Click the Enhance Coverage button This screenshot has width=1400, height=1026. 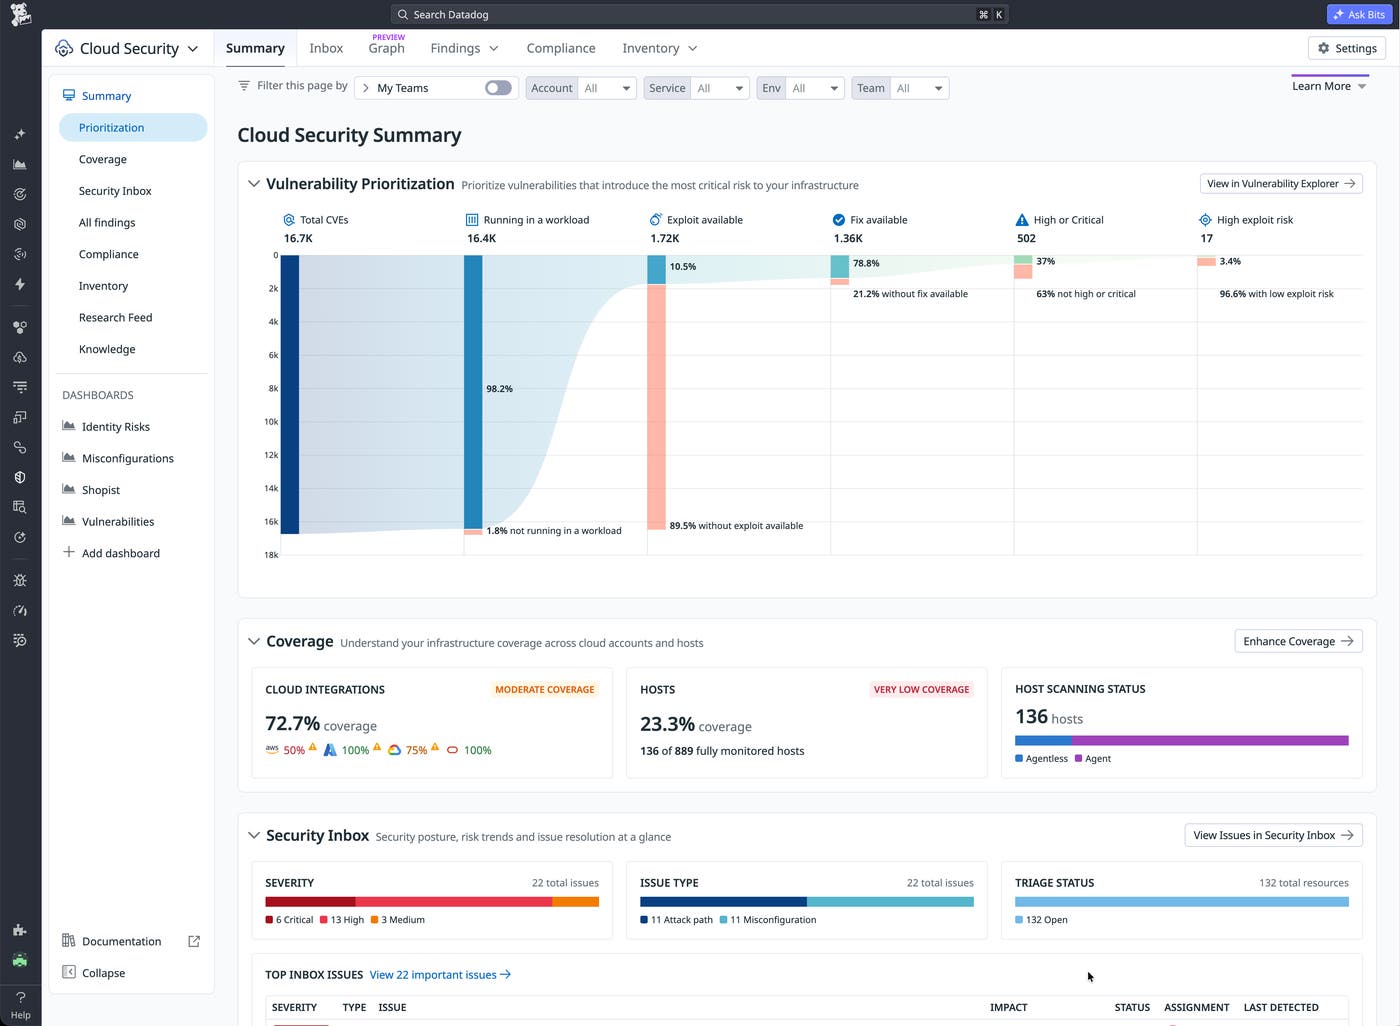click(x=1298, y=641)
